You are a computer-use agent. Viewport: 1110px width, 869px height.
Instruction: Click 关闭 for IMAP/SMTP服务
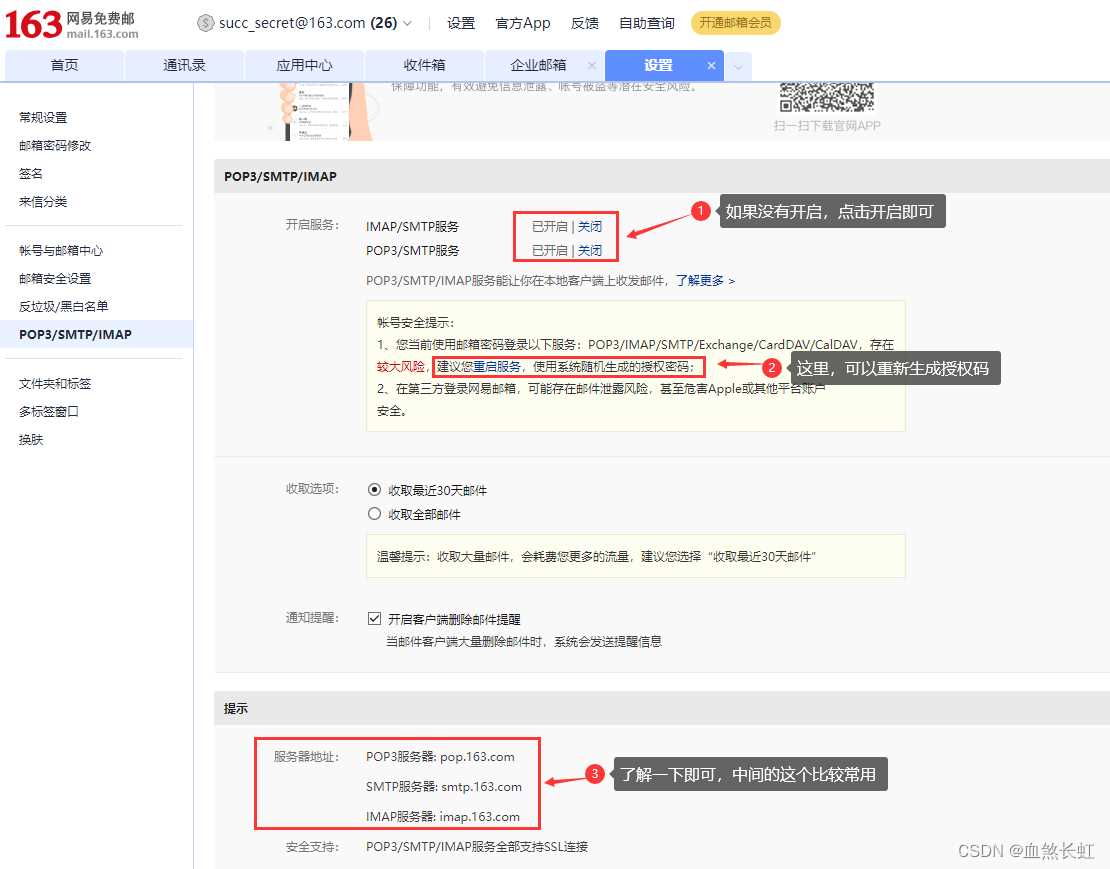pos(590,227)
